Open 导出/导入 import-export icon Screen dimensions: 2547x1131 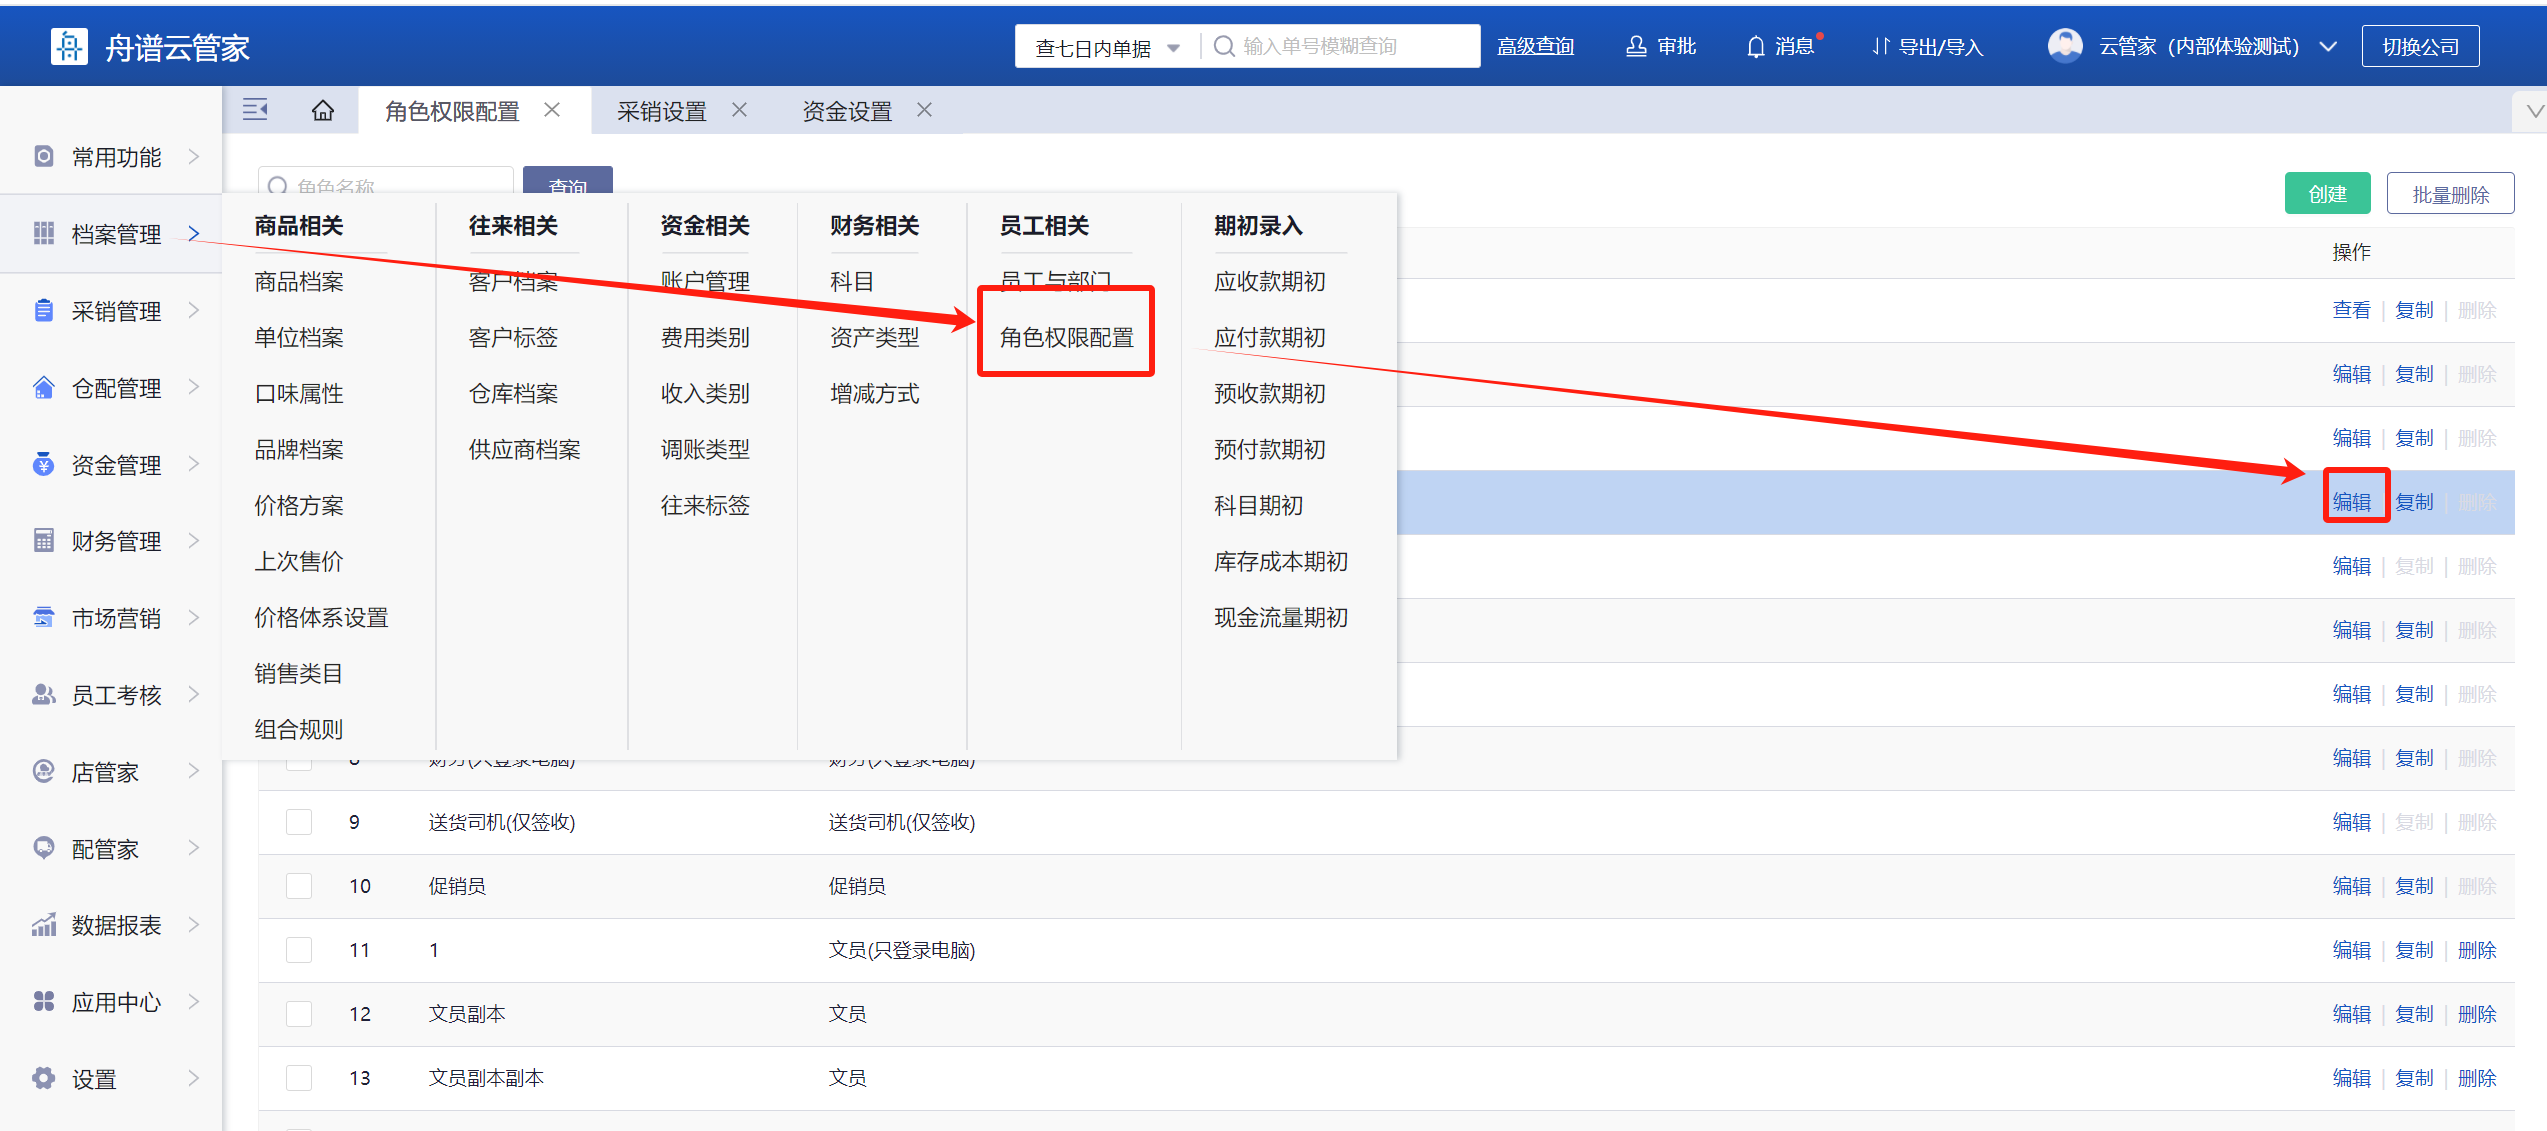click(1880, 47)
